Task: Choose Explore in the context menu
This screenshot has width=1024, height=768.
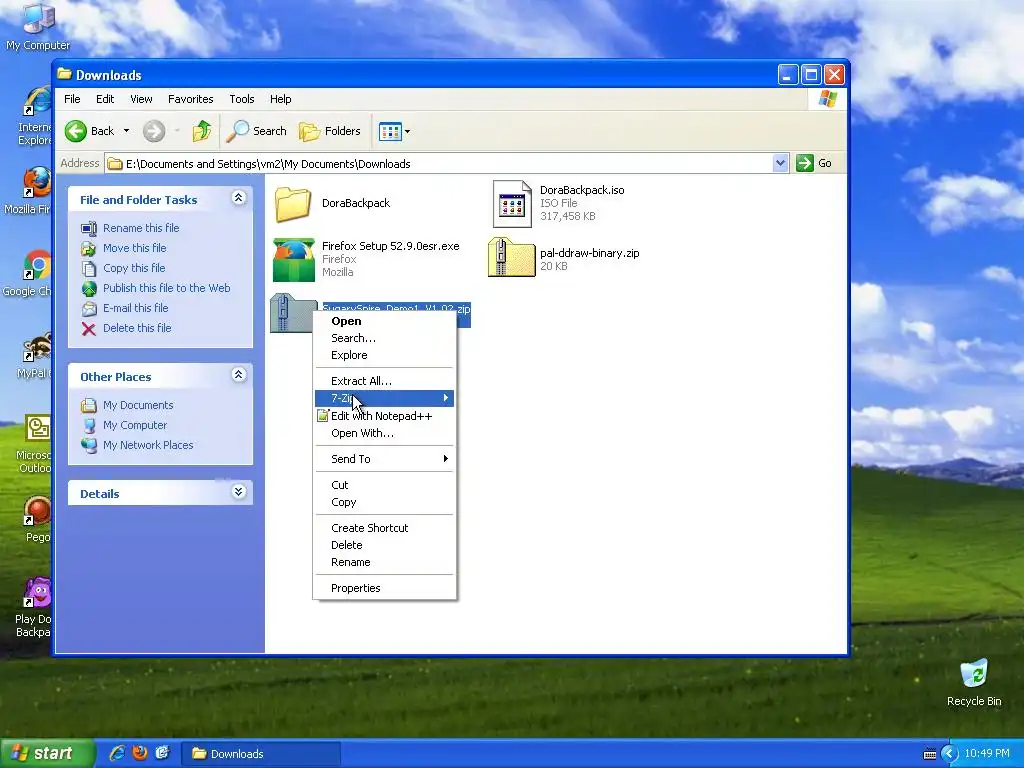Action: (x=384, y=355)
